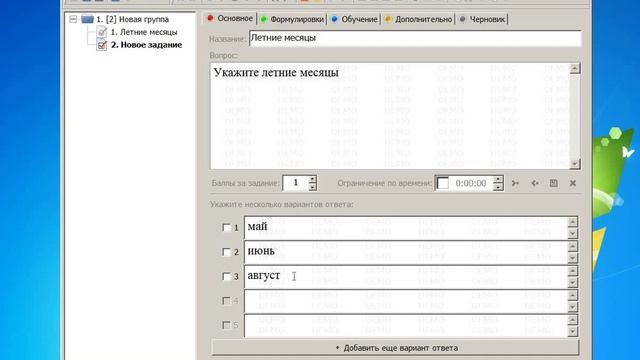Click scroll up arrow of июнь answer
The width and height of the screenshot is (640, 360).
click(573, 247)
